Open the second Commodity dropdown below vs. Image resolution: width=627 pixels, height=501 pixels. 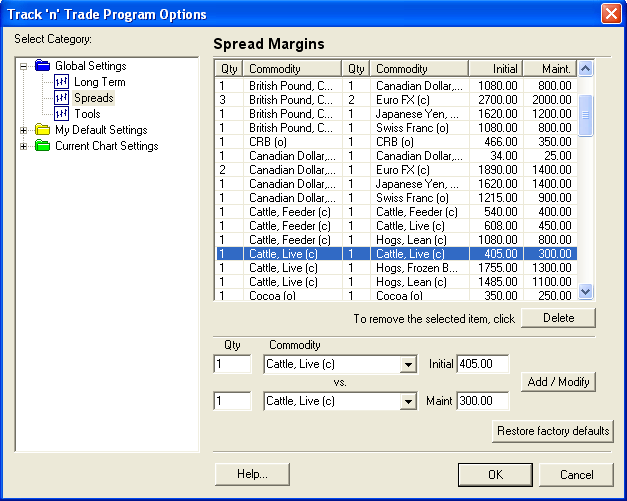[x=407, y=401]
